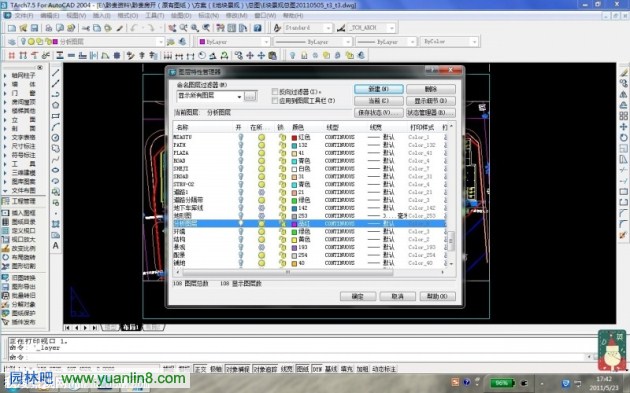Click the 当前(C) set current button
630x393 pixels.
pos(378,100)
